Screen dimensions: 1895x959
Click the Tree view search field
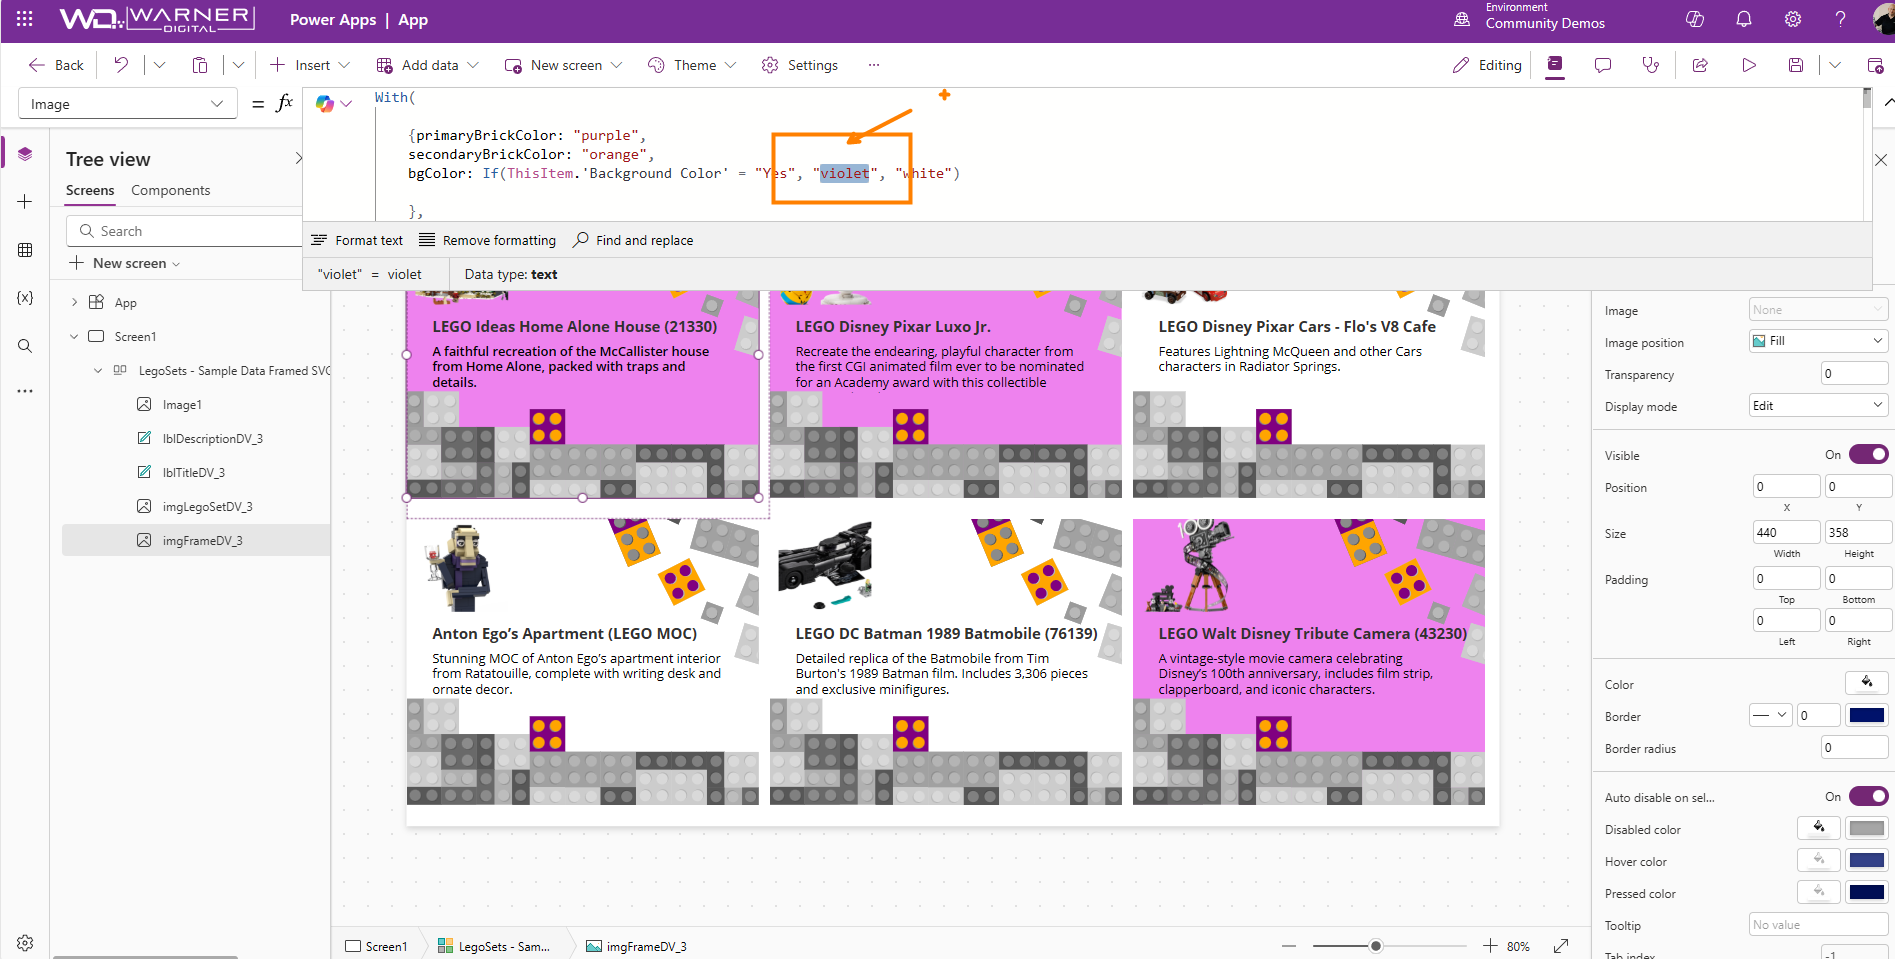[x=185, y=231]
